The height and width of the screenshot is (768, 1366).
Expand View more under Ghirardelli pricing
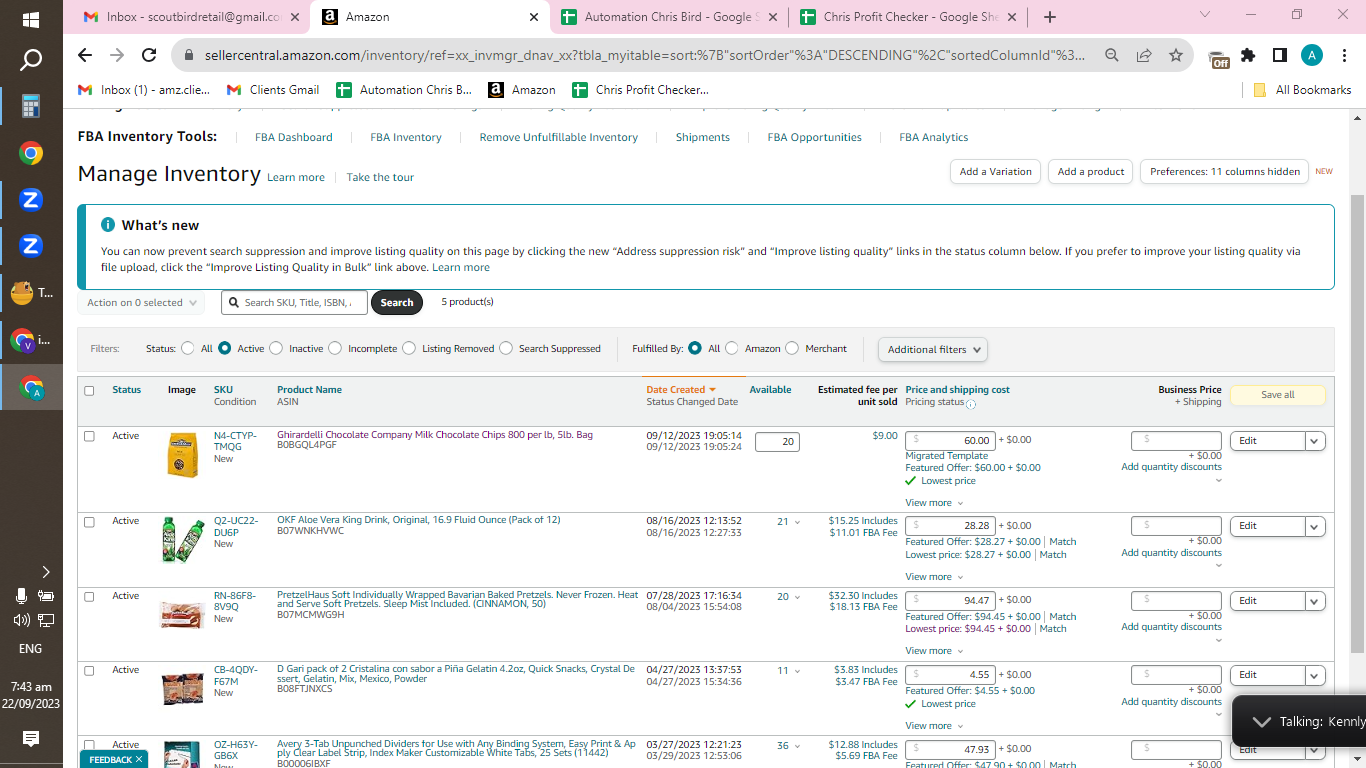point(934,503)
